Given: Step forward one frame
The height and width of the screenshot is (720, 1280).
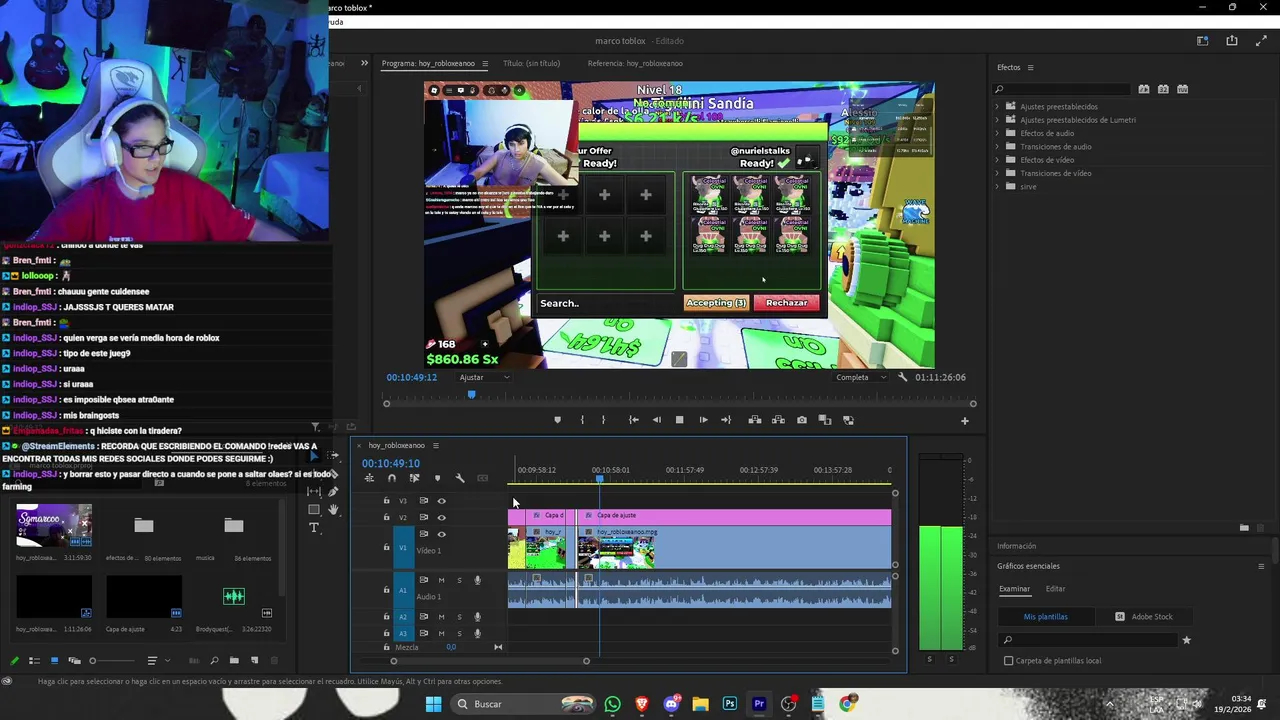Looking at the screenshot, I should 703,420.
